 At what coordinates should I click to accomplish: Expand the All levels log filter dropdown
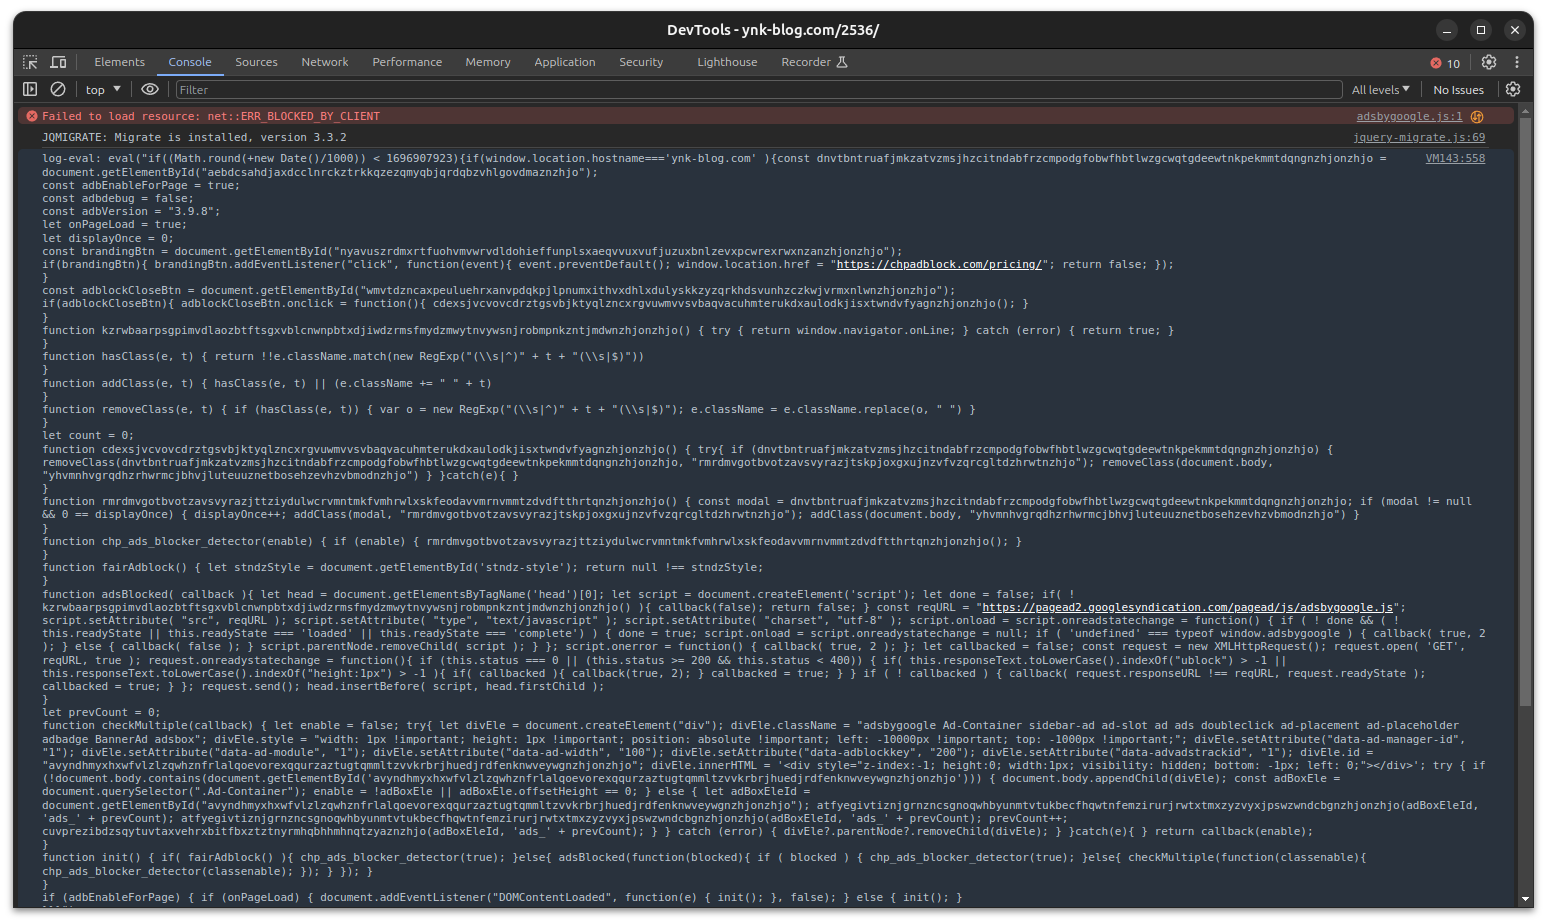1381,89
